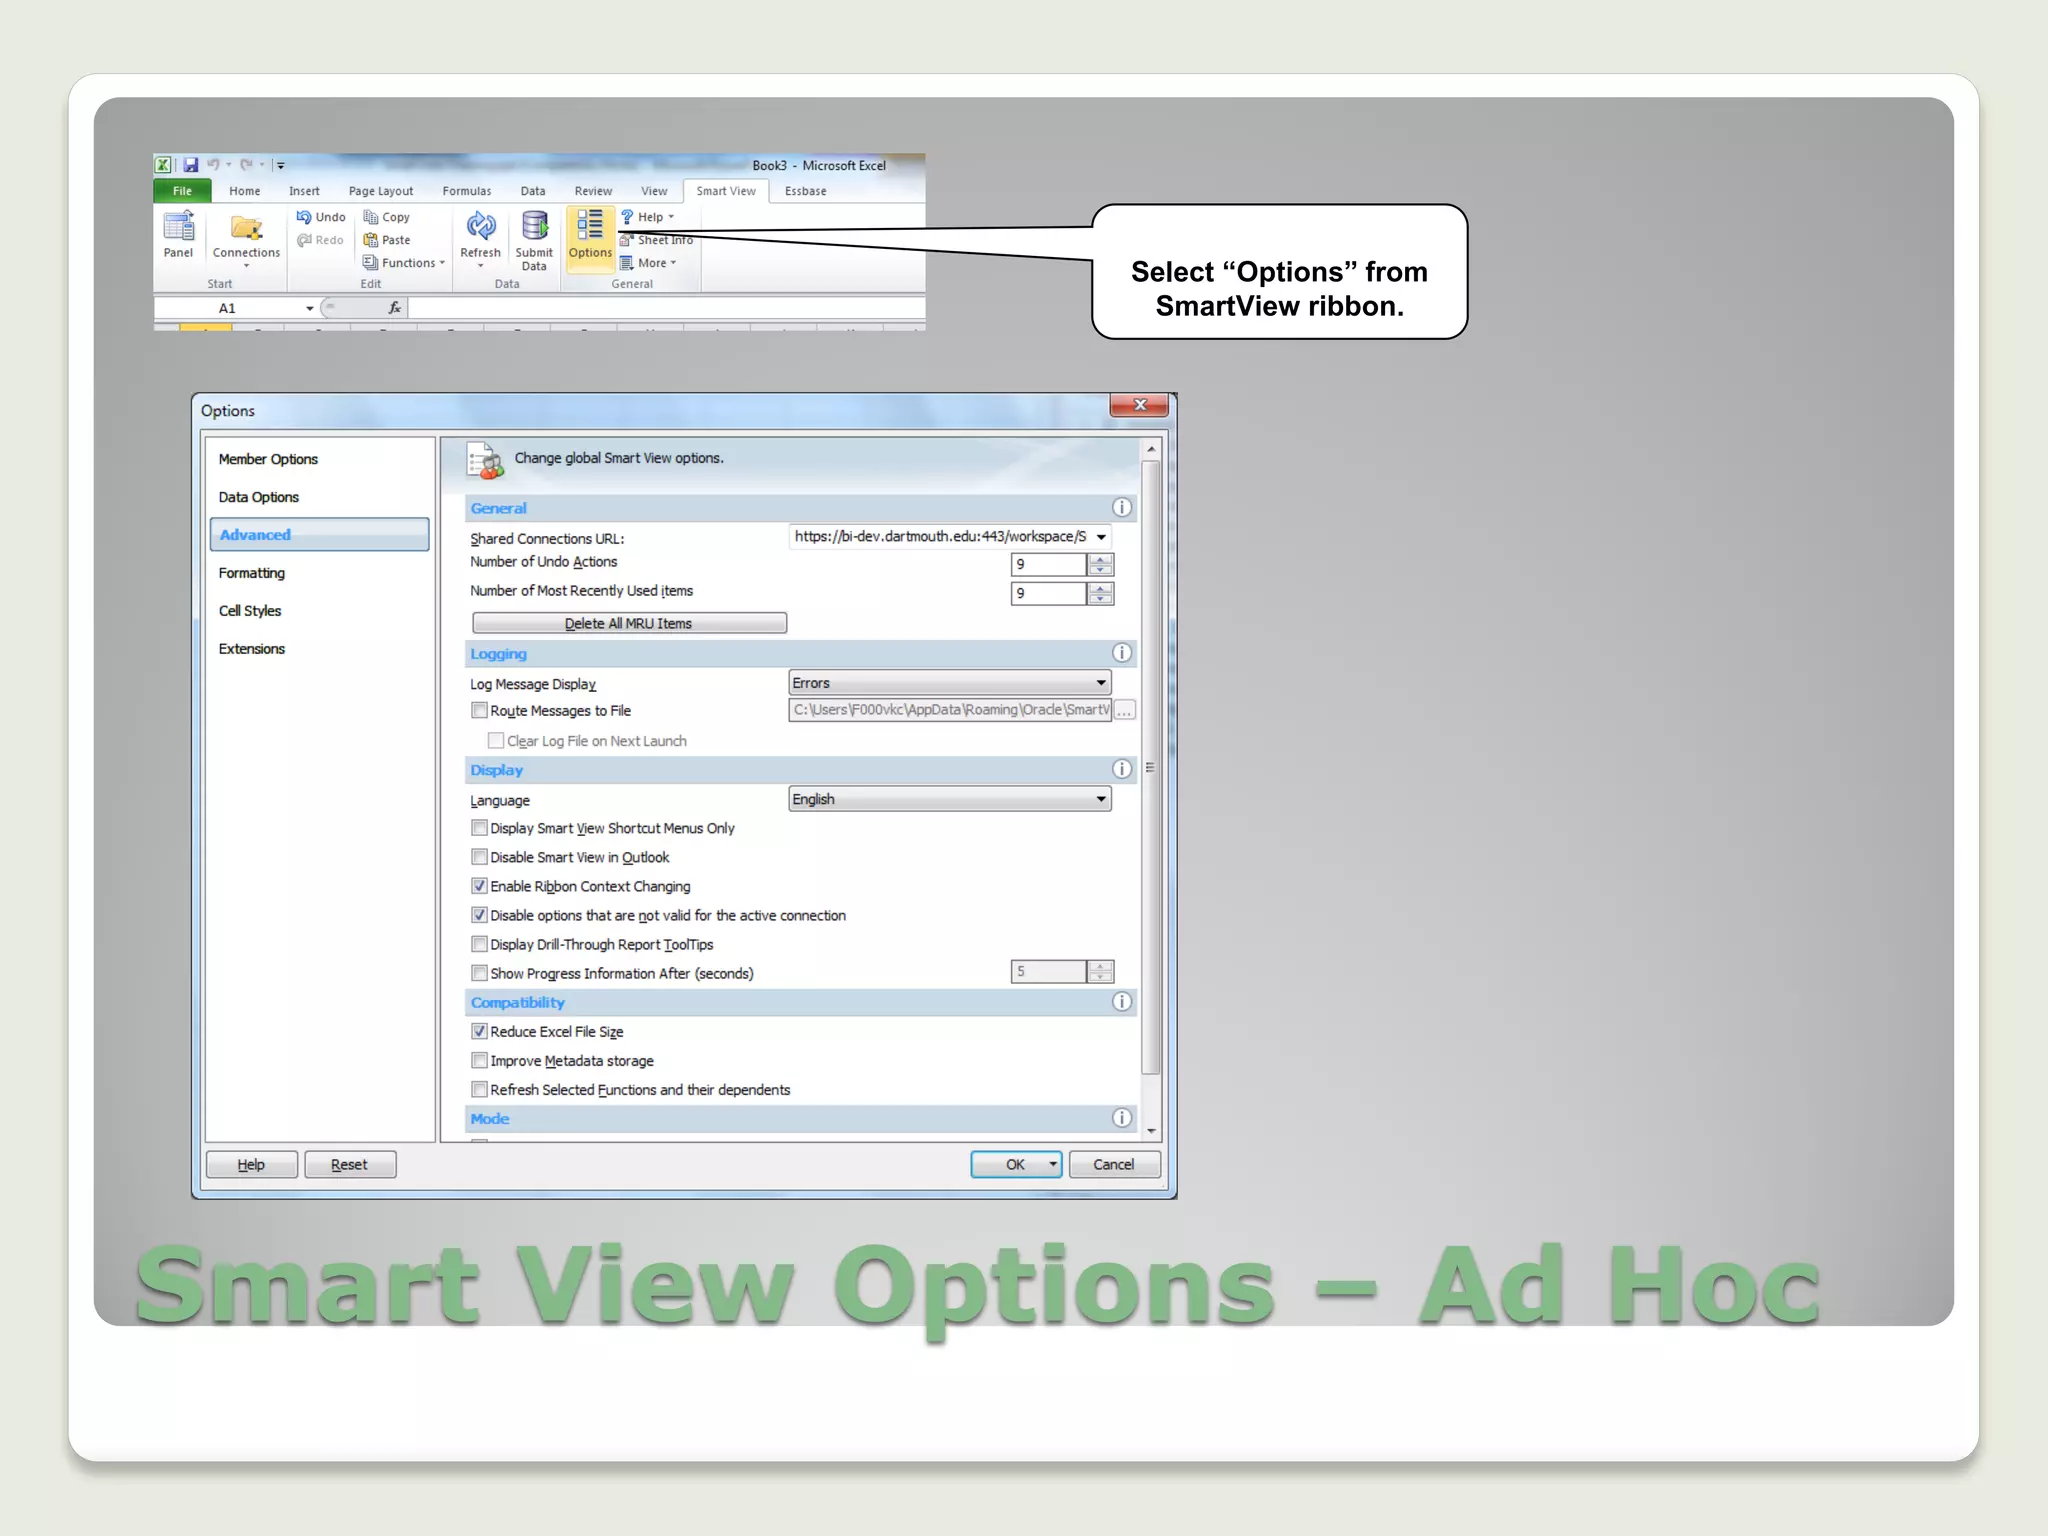Click the Paste icon in Smart View ribbon

point(370,239)
